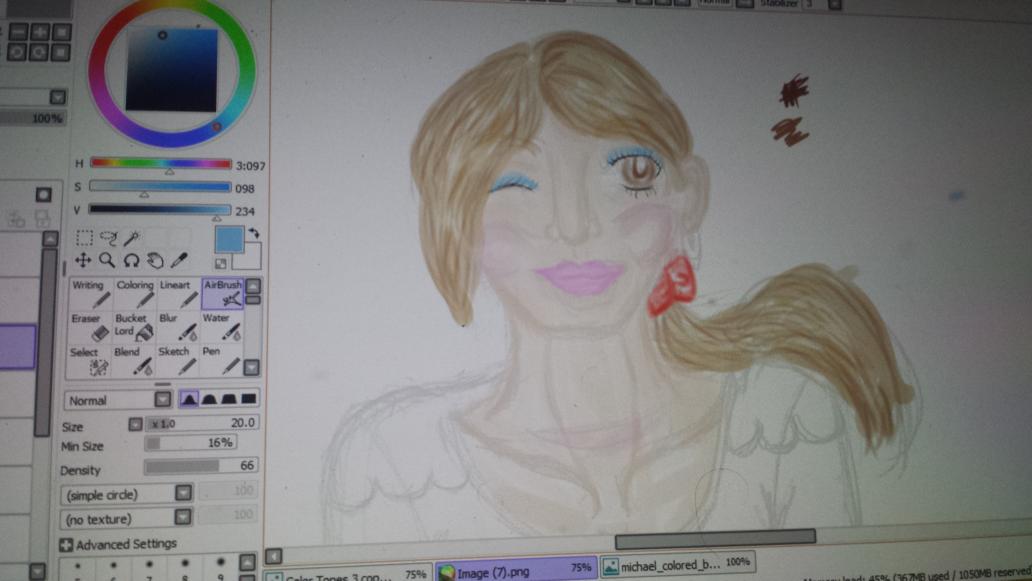The height and width of the screenshot is (581, 1032).
Task: Adjust the Density slider at 66
Action: [201, 466]
